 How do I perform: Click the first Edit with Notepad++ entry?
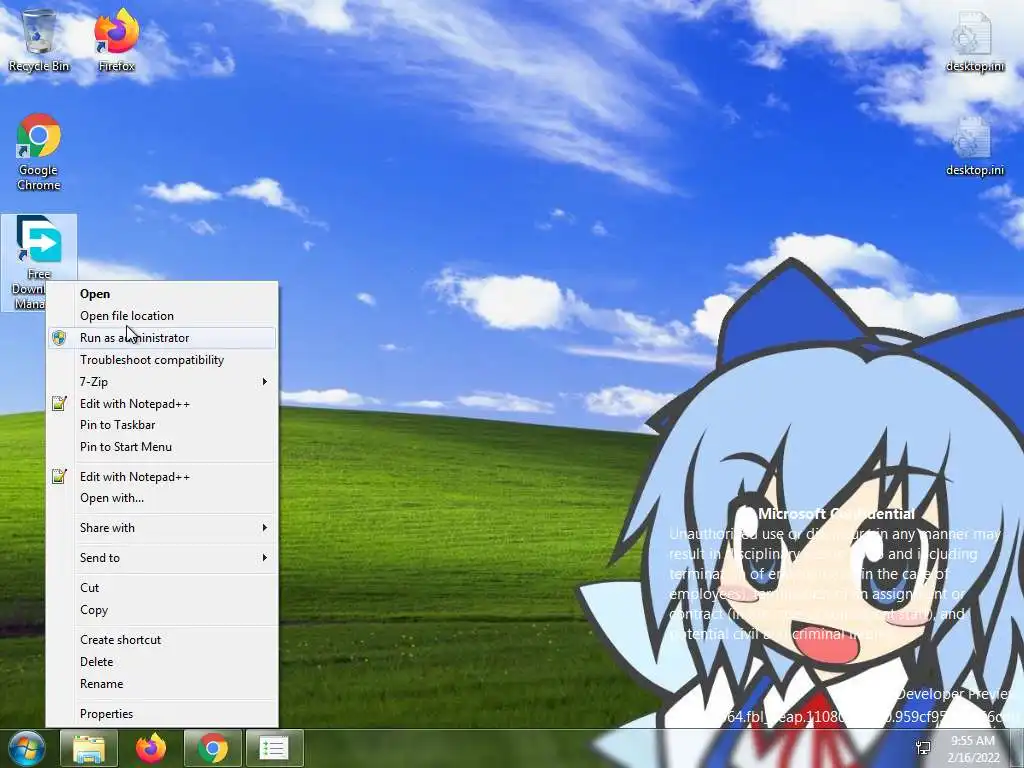[162, 404]
